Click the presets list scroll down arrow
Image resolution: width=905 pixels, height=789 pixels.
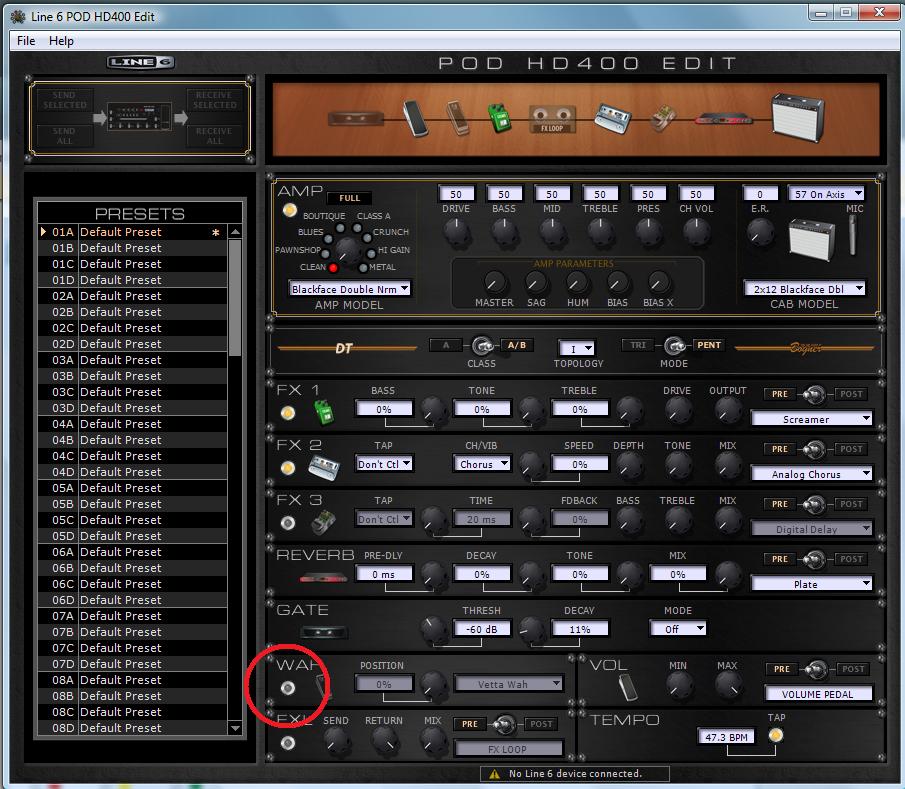(235, 728)
